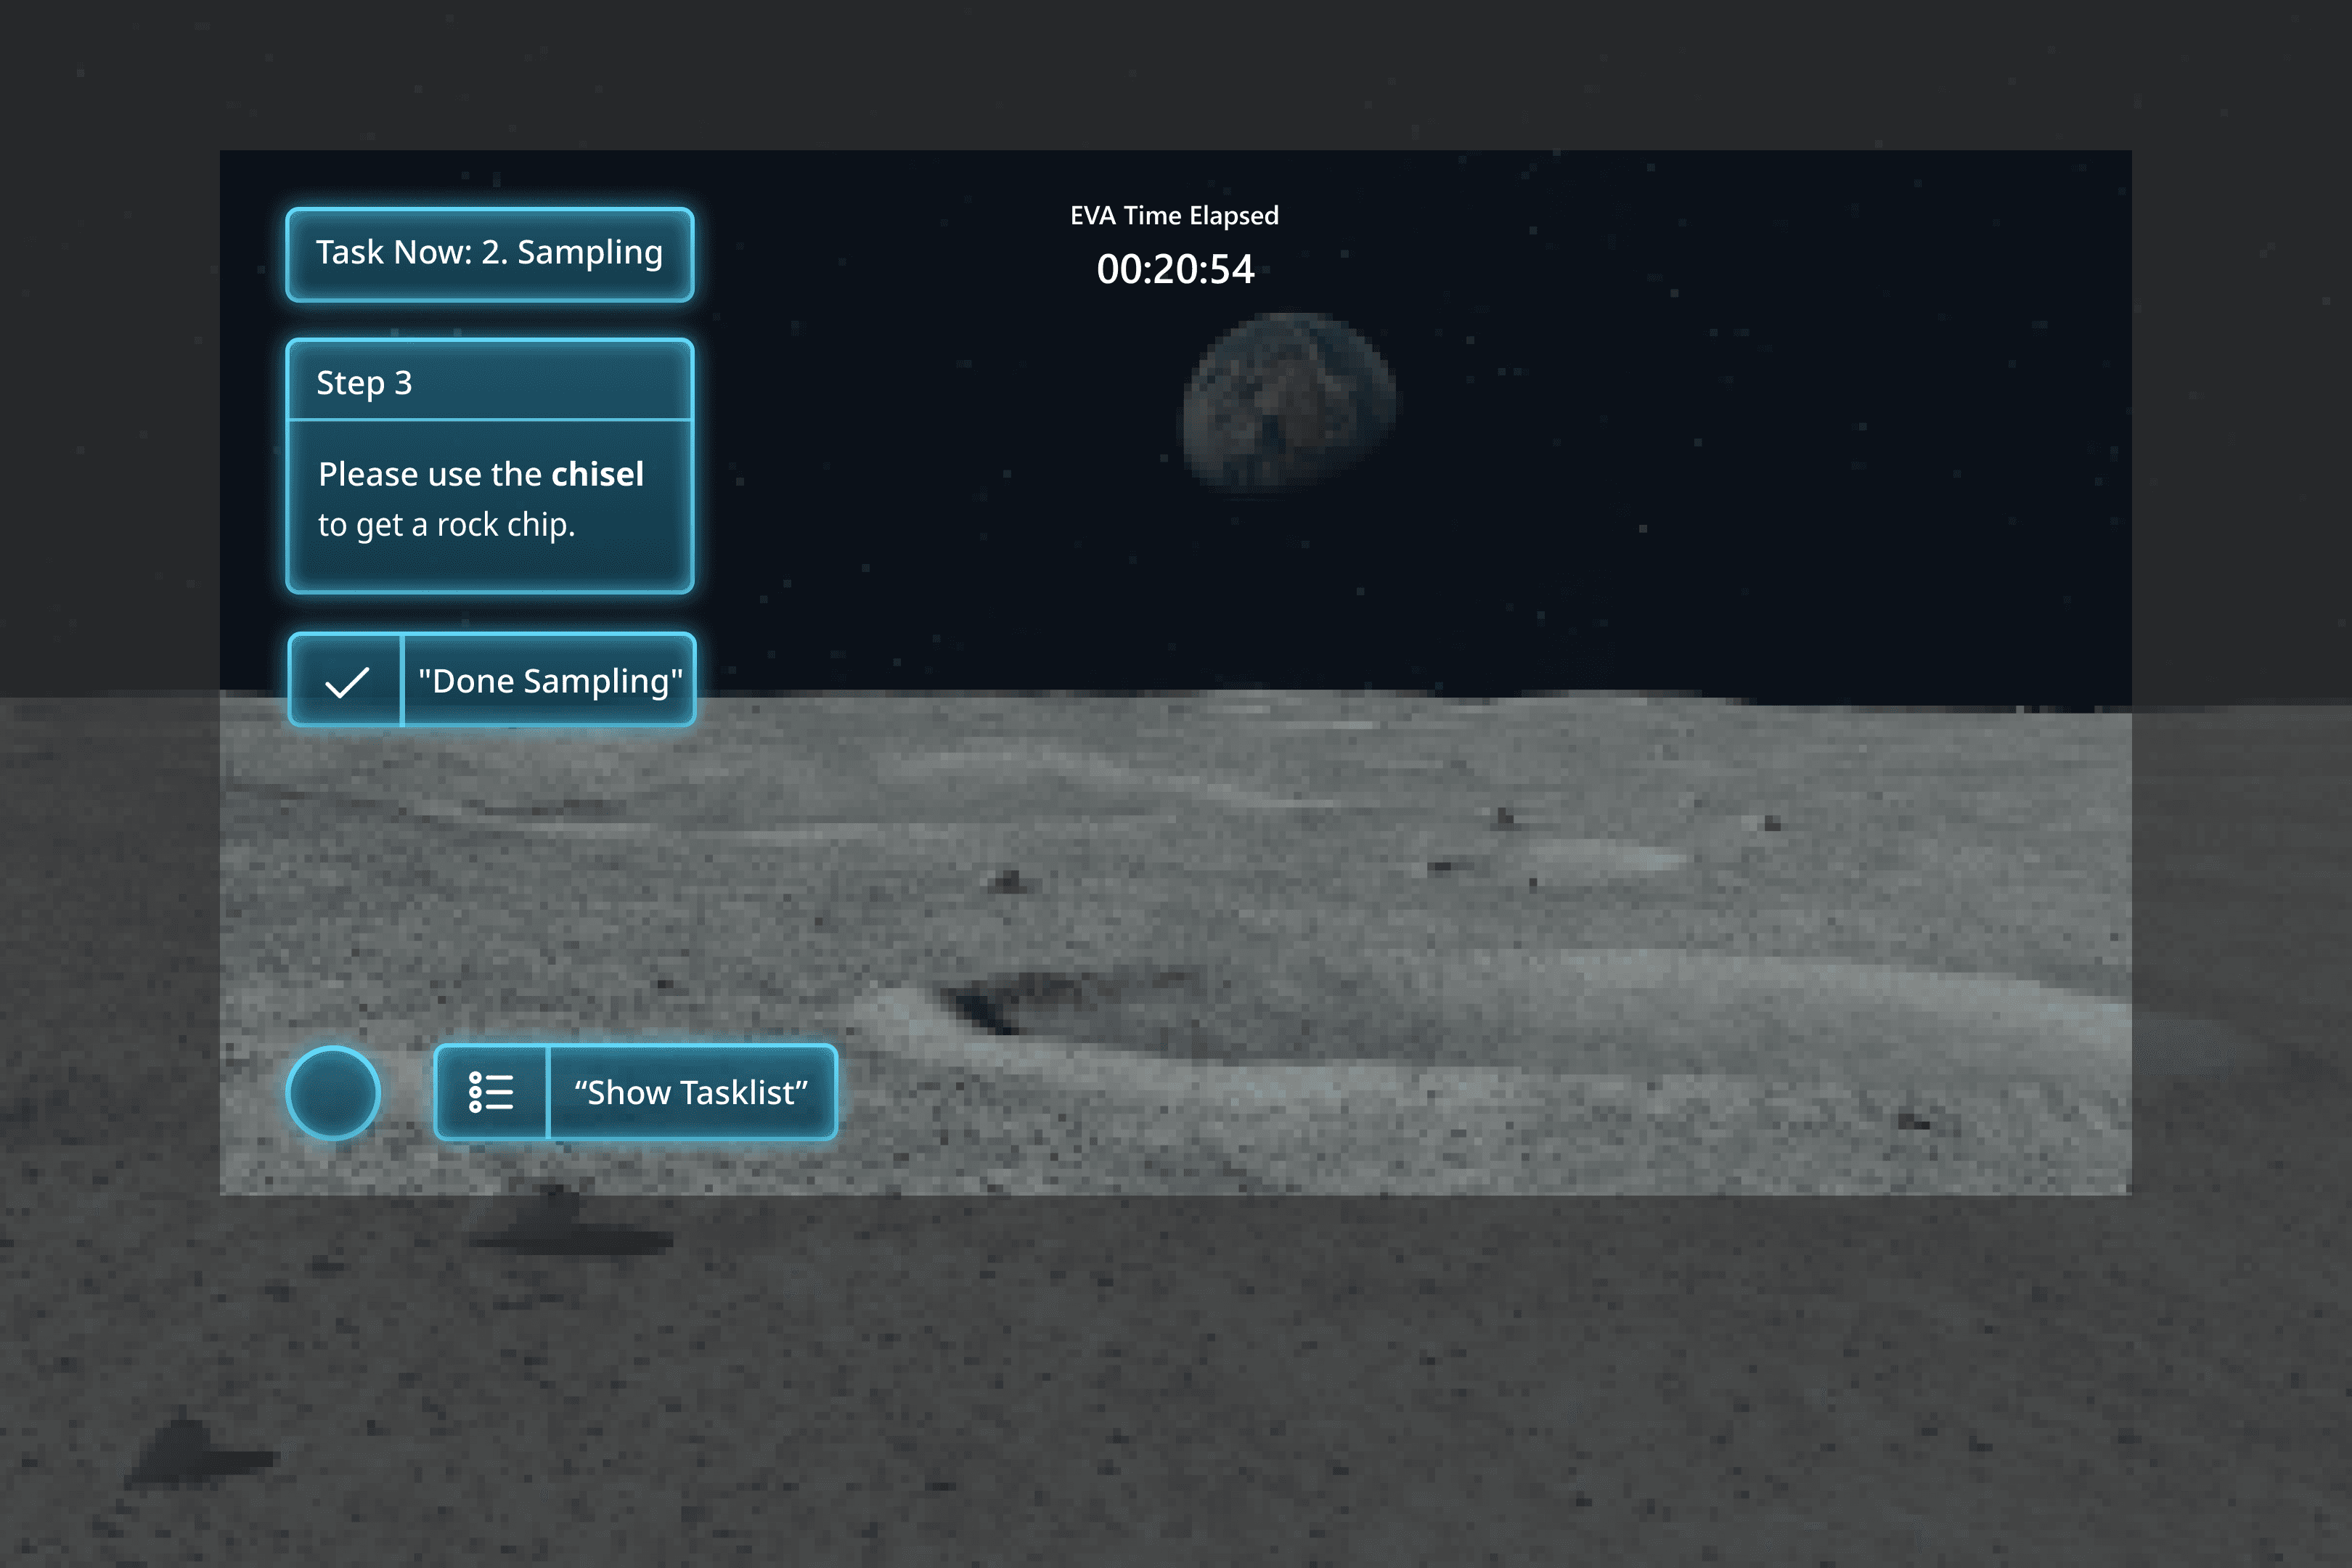Open the "Show Tasklist" command button
Image resolution: width=2352 pixels, height=1568 pixels.
tap(691, 1092)
